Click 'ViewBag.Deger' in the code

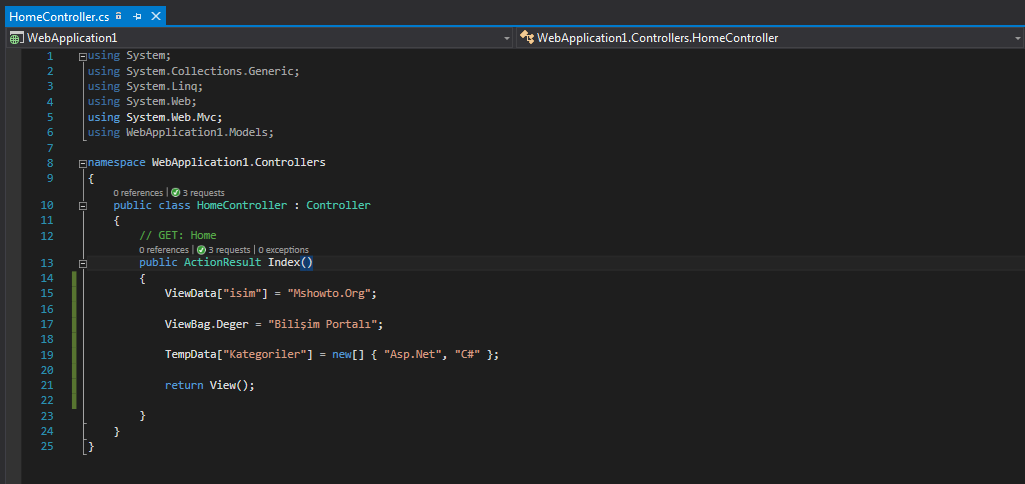[x=207, y=324]
